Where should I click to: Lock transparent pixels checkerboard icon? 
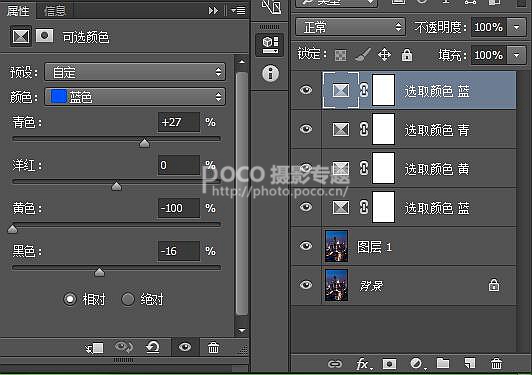coord(340,55)
